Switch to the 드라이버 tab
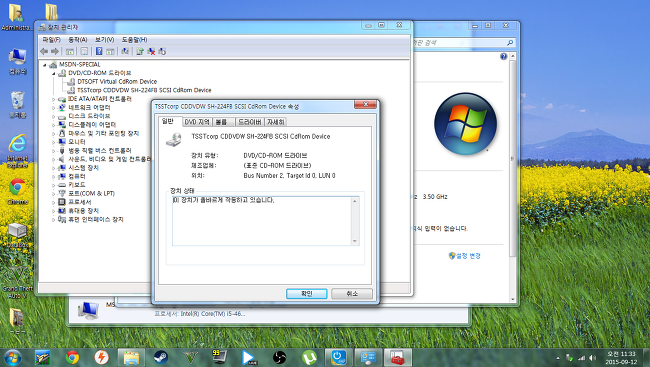This screenshot has width=650, height=367. 250,122
